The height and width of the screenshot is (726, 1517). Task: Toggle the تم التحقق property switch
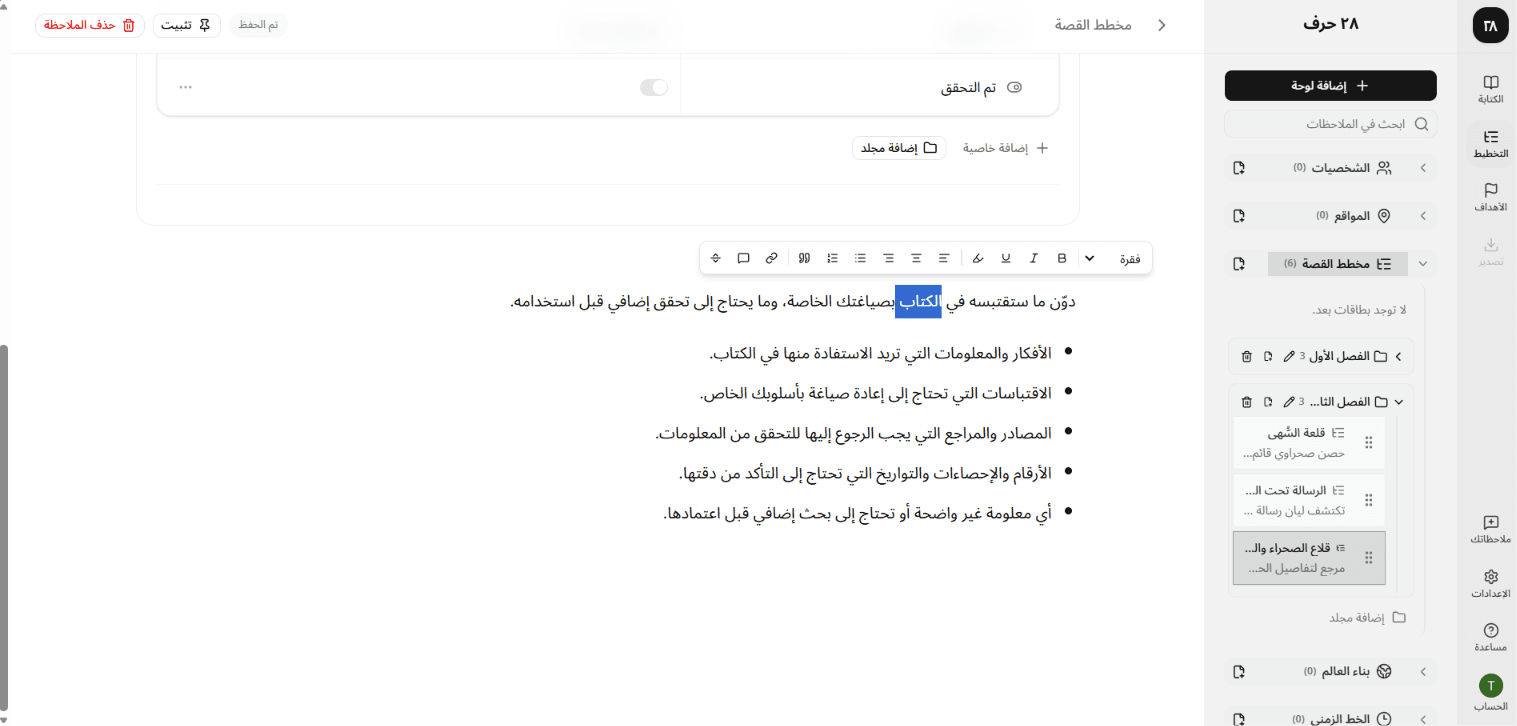(654, 88)
